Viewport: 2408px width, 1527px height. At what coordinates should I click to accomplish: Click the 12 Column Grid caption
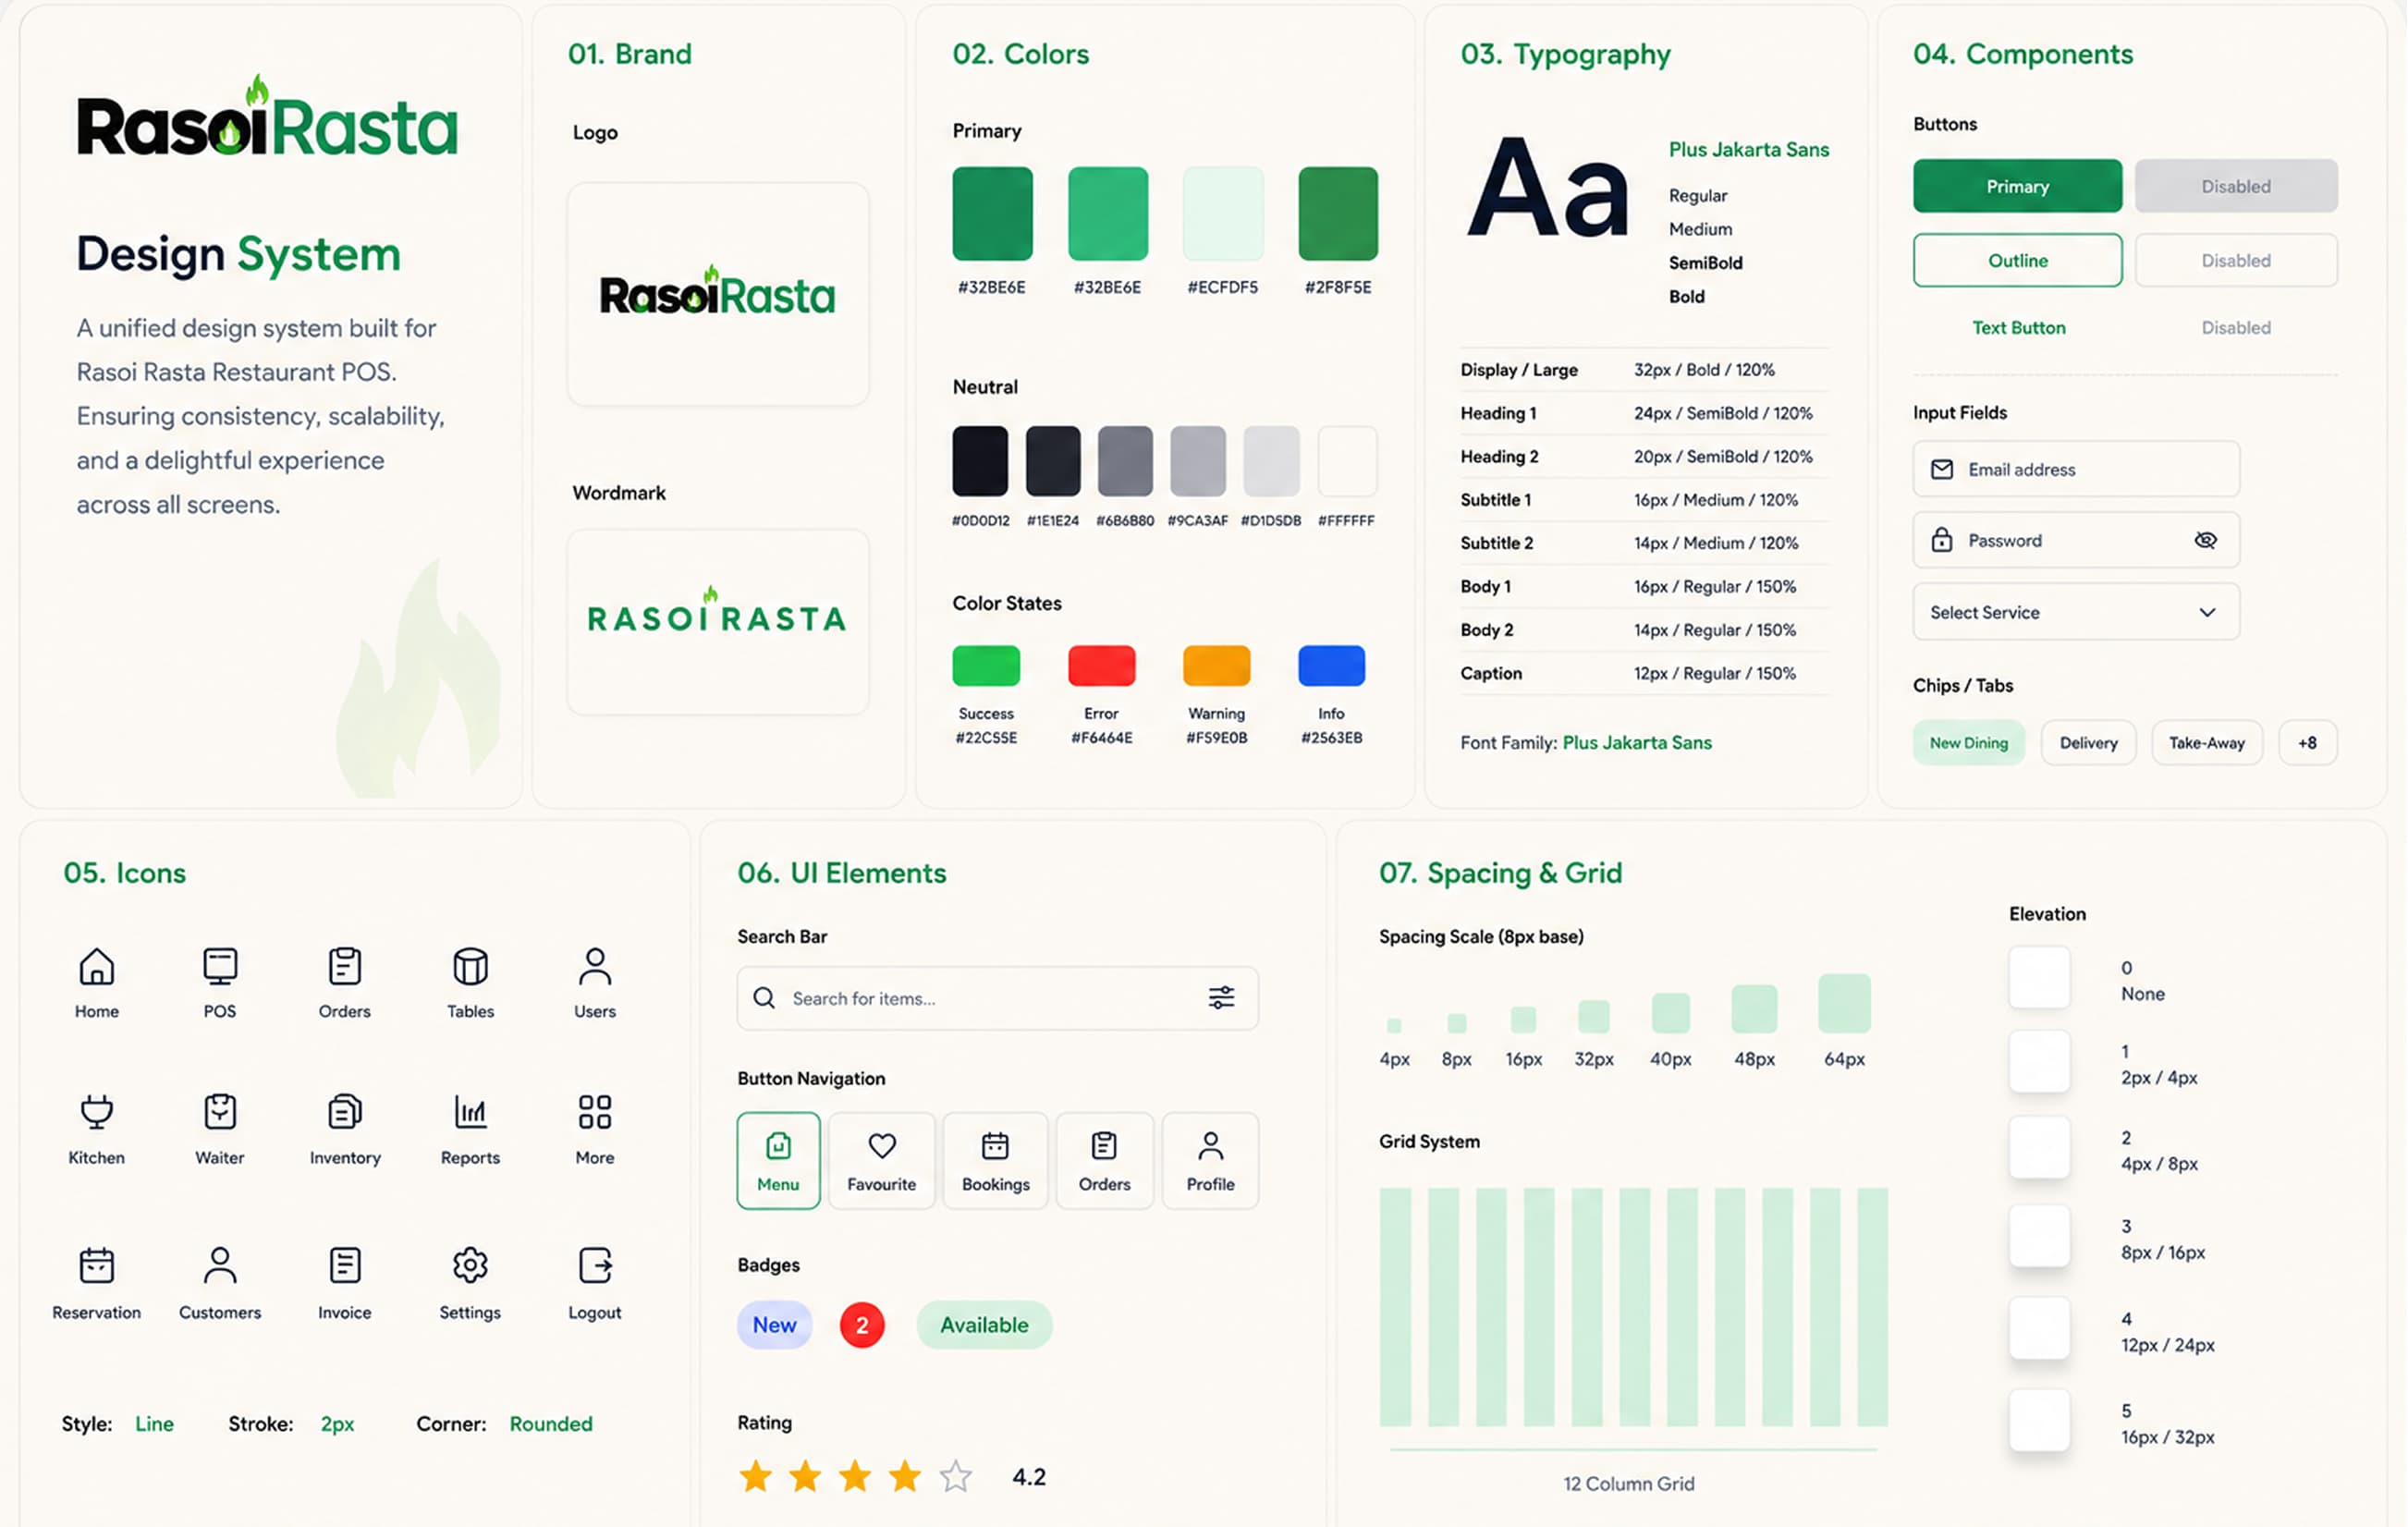tap(1629, 1484)
